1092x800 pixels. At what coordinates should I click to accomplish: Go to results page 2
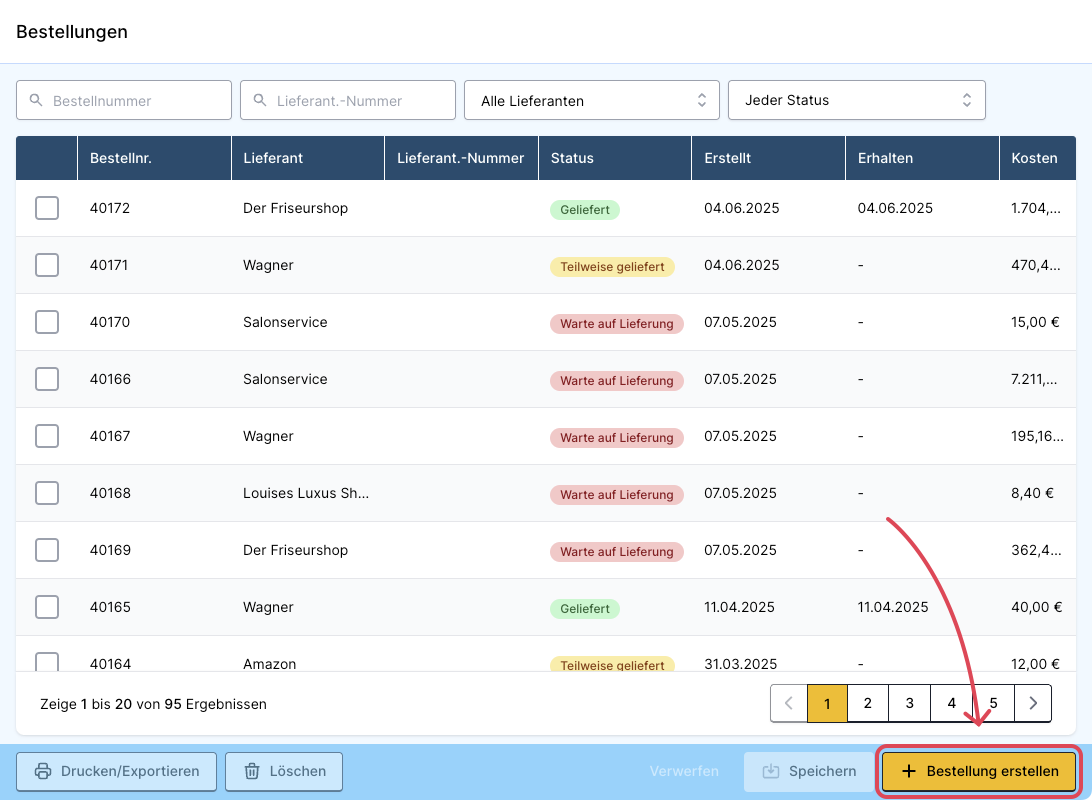click(x=868, y=703)
